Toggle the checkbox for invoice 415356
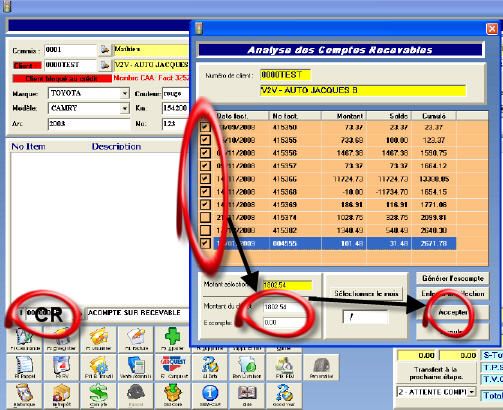 click(205, 153)
